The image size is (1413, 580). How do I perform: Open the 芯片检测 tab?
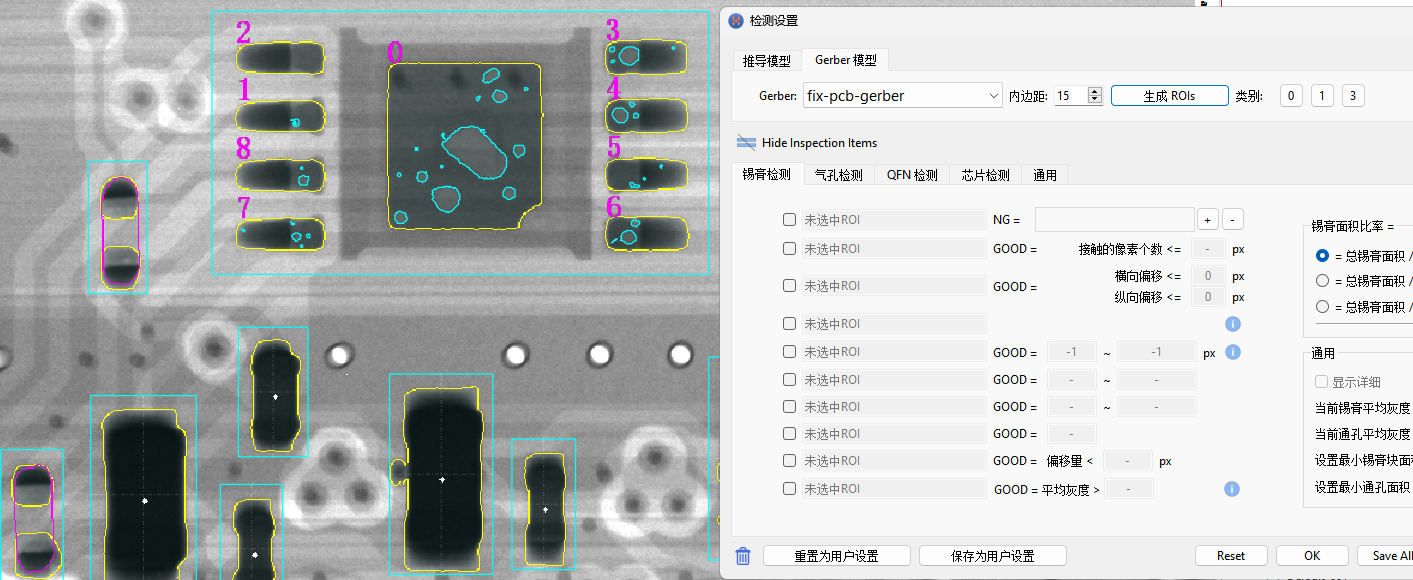pos(985,175)
